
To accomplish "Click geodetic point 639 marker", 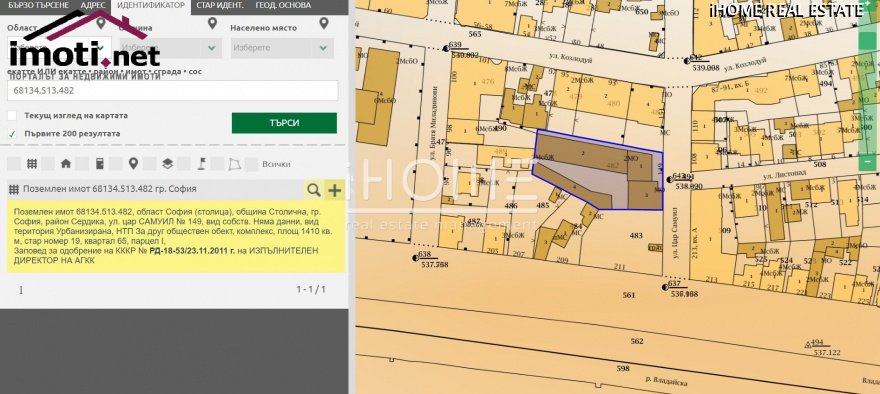I will (x=446, y=48).
